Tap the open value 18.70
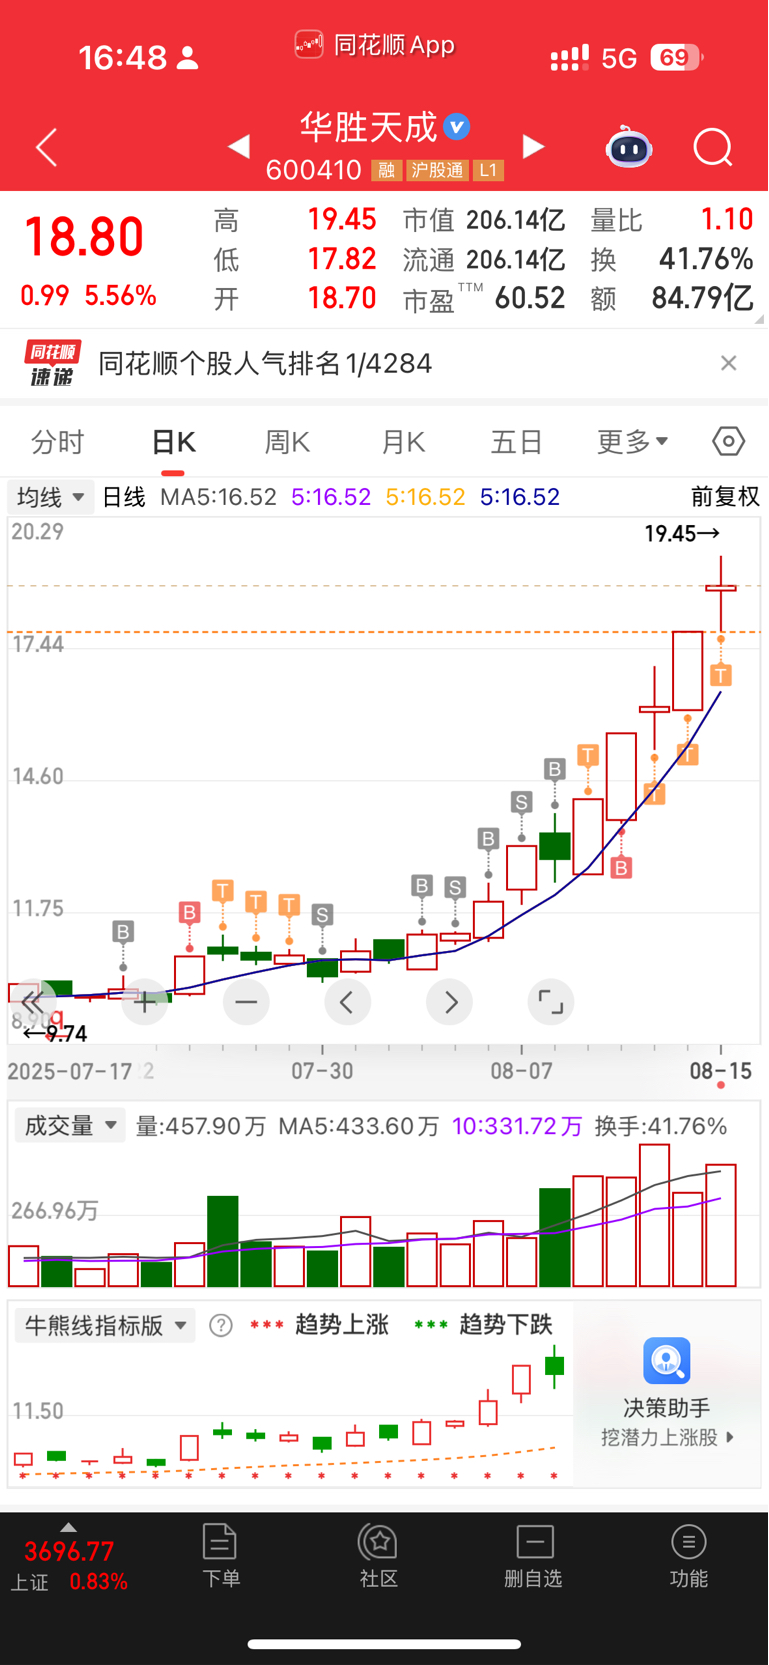The width and height of the screenshot is (769, 1665). [342, 298]
